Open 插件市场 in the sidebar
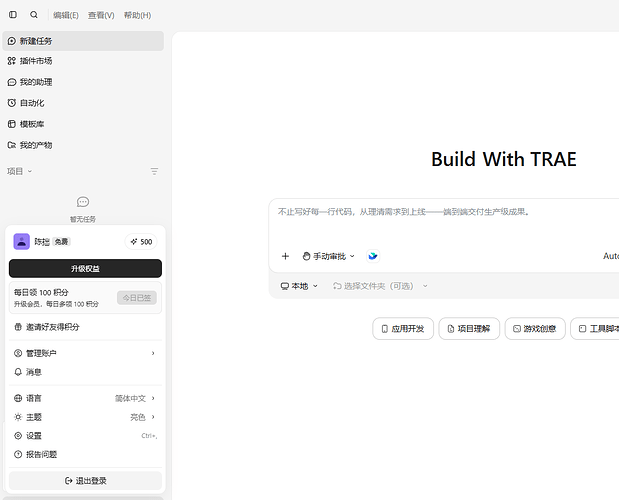Image resolution: width=619 pixels, height=500 pixels. [x=83, y=61]
